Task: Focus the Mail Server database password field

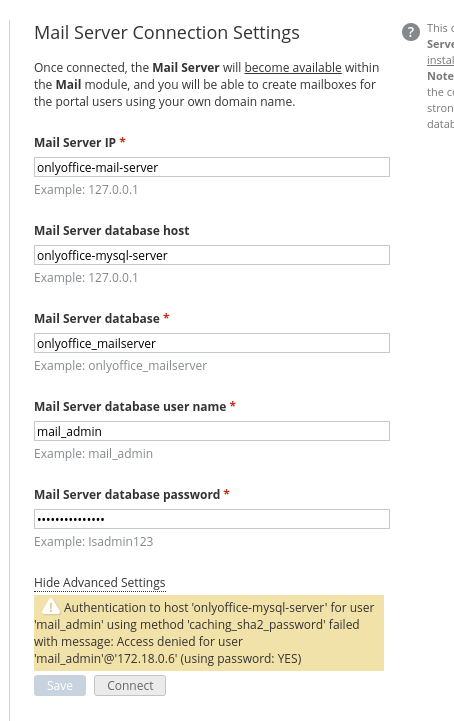Action: [x=212, y=519]
